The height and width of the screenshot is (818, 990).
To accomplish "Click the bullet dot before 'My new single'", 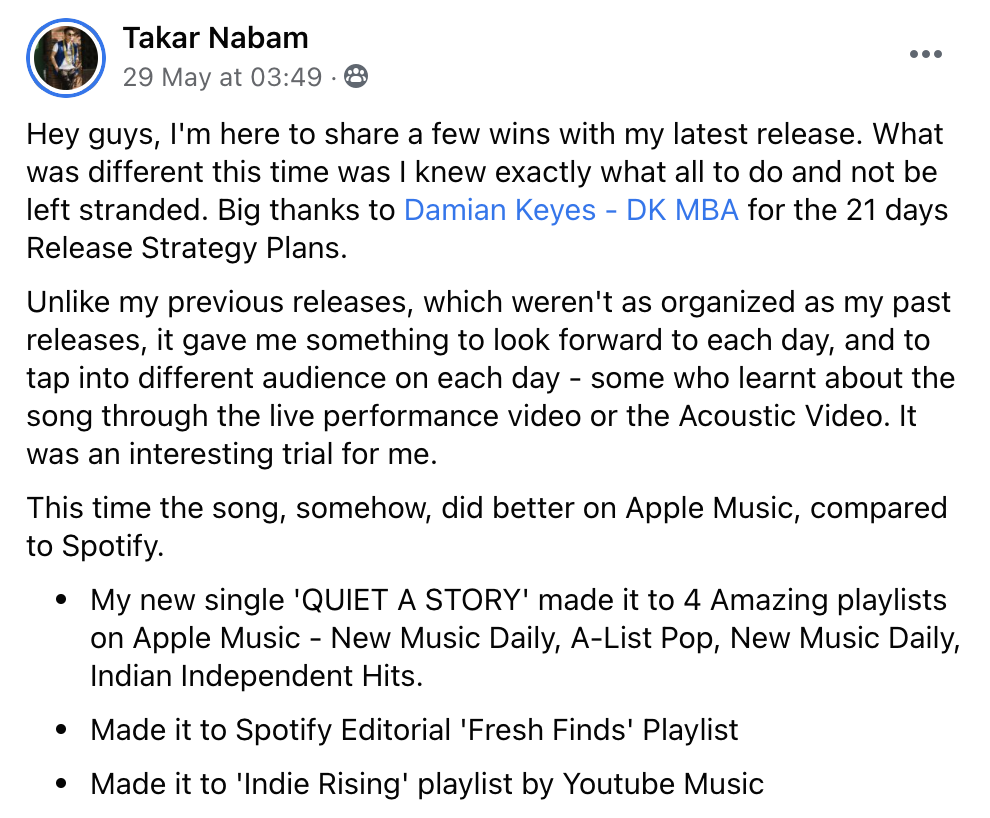I will 62,601.
